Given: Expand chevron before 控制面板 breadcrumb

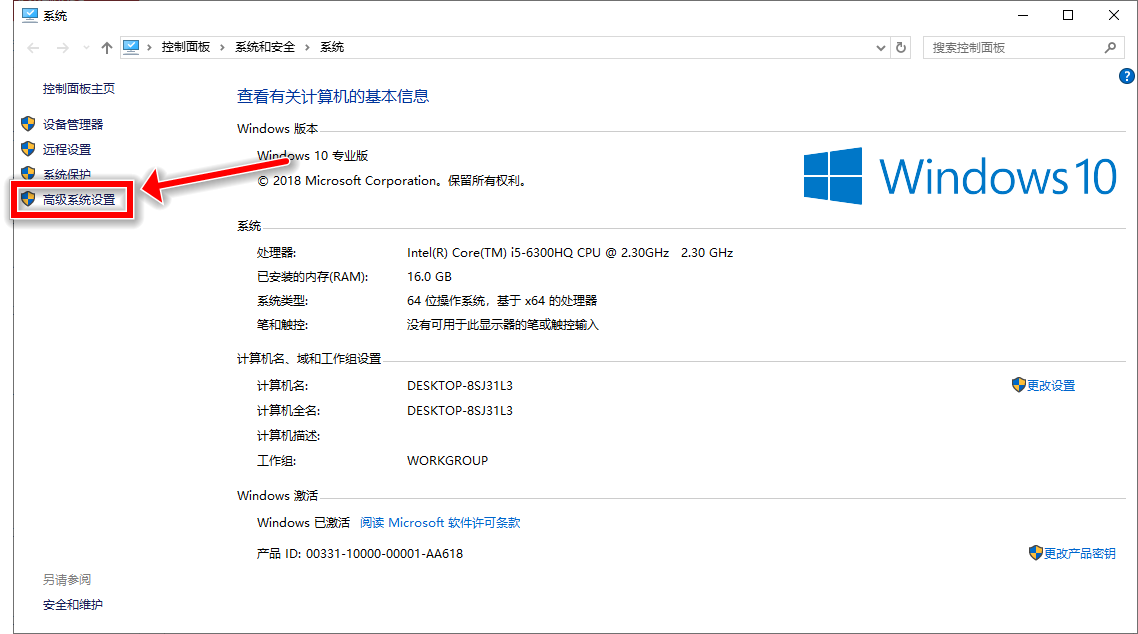Looking at the screenshot, I should 150,47.
